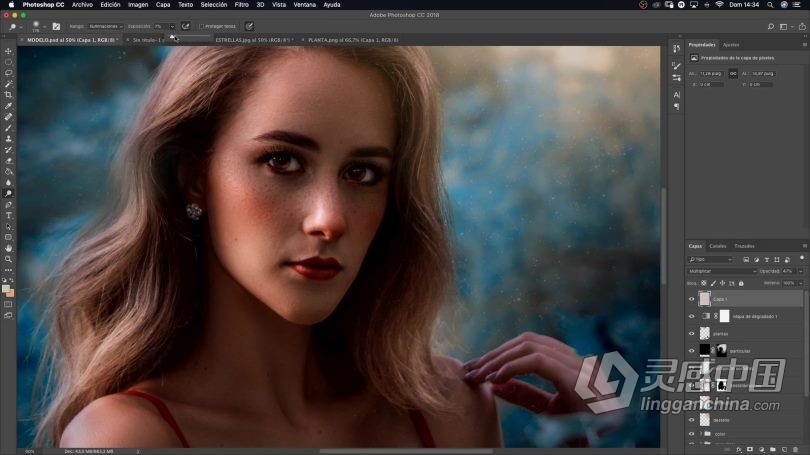
Task: Select the History Brush tool
Action: (x=8, y=150)
